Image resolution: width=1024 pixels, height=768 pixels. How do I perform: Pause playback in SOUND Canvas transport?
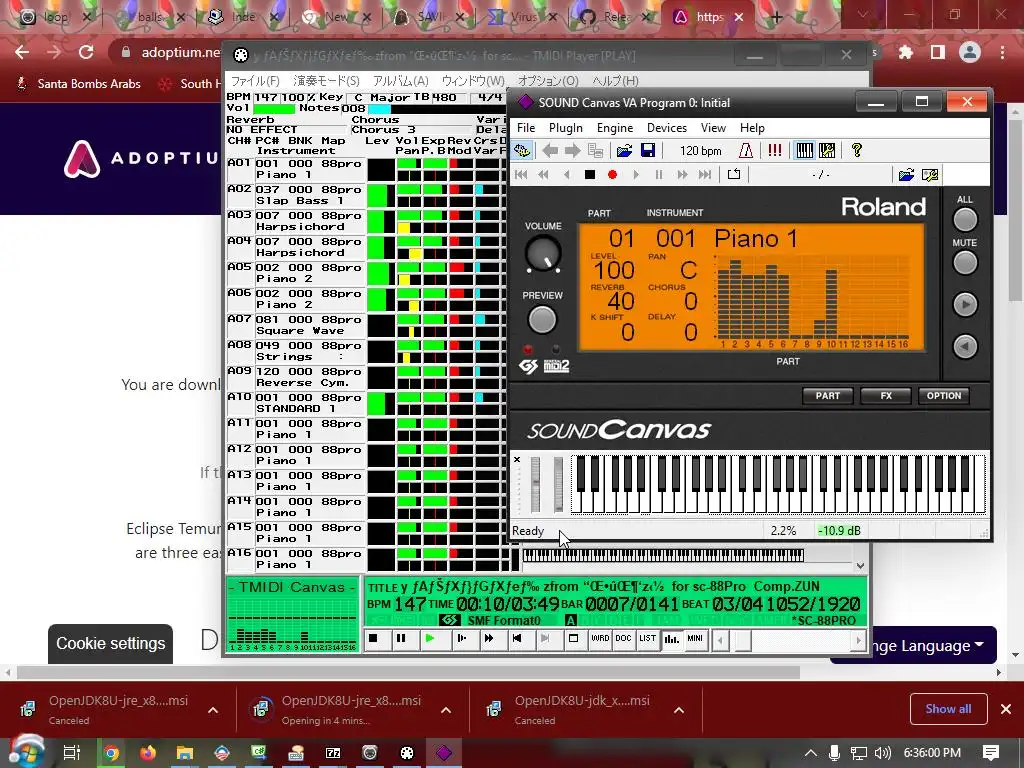(x=658, y=174)
